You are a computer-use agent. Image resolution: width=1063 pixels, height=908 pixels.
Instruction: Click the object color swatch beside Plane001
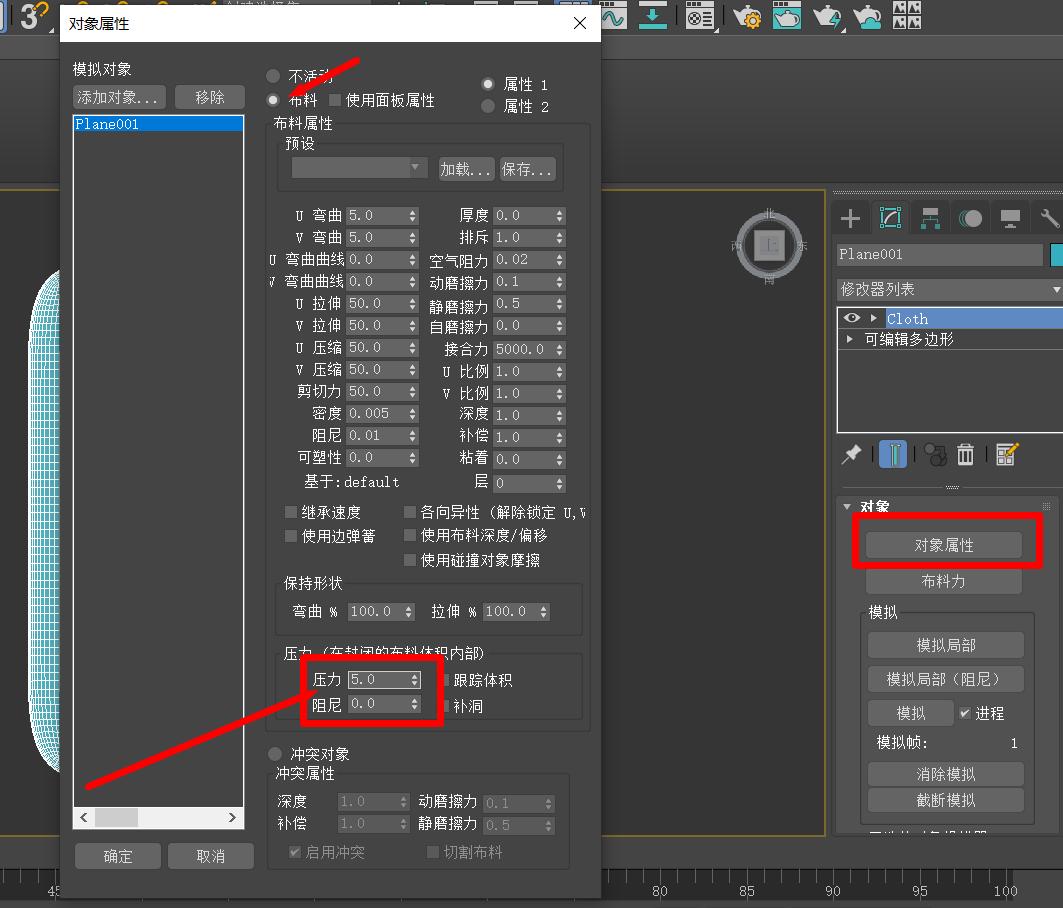[1056, 254]
